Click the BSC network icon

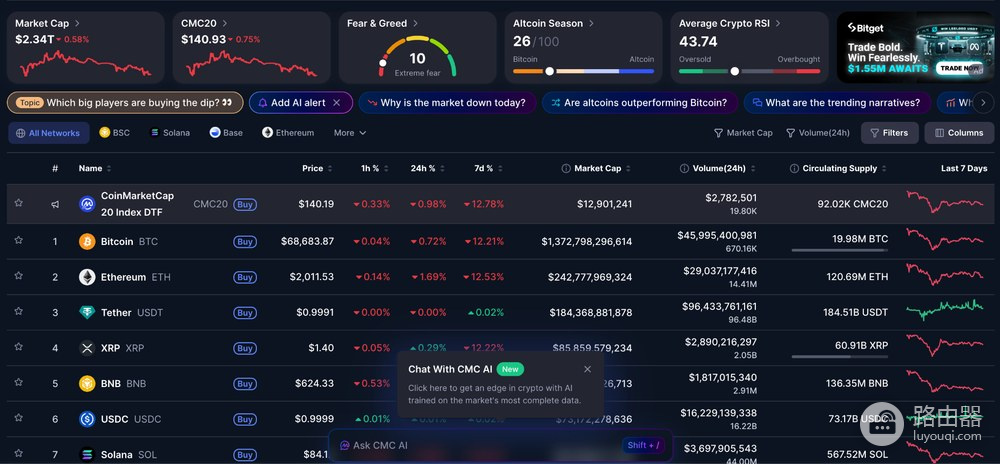coord(105,133)
